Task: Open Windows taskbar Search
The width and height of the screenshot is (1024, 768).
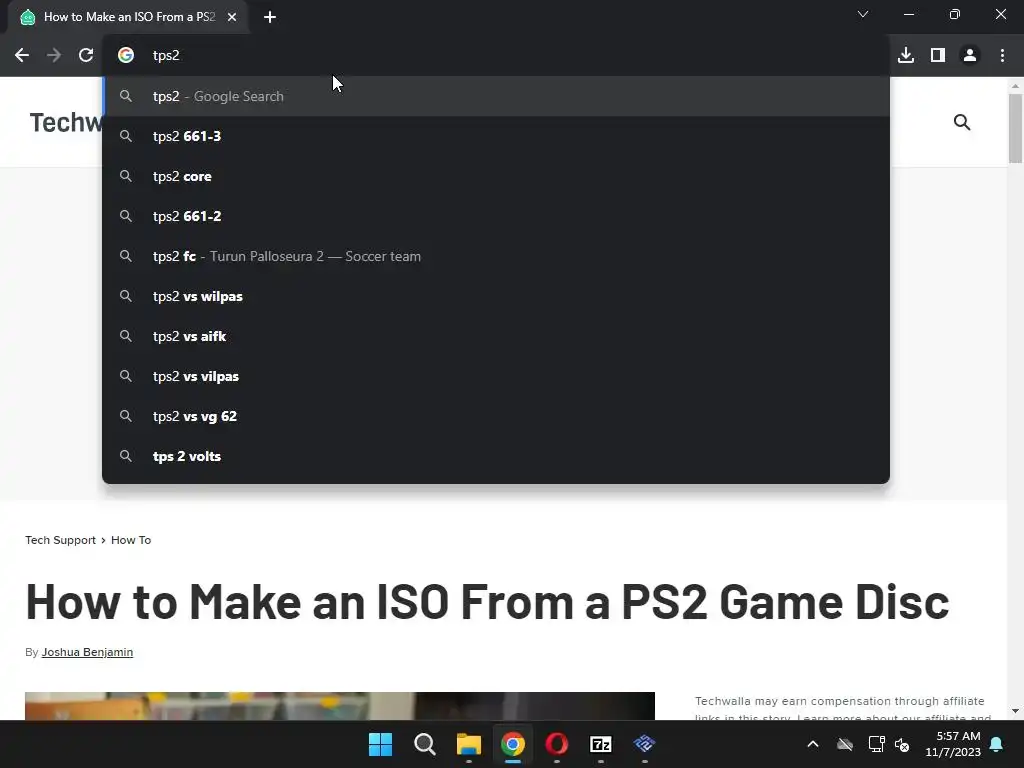Action: 424,744
